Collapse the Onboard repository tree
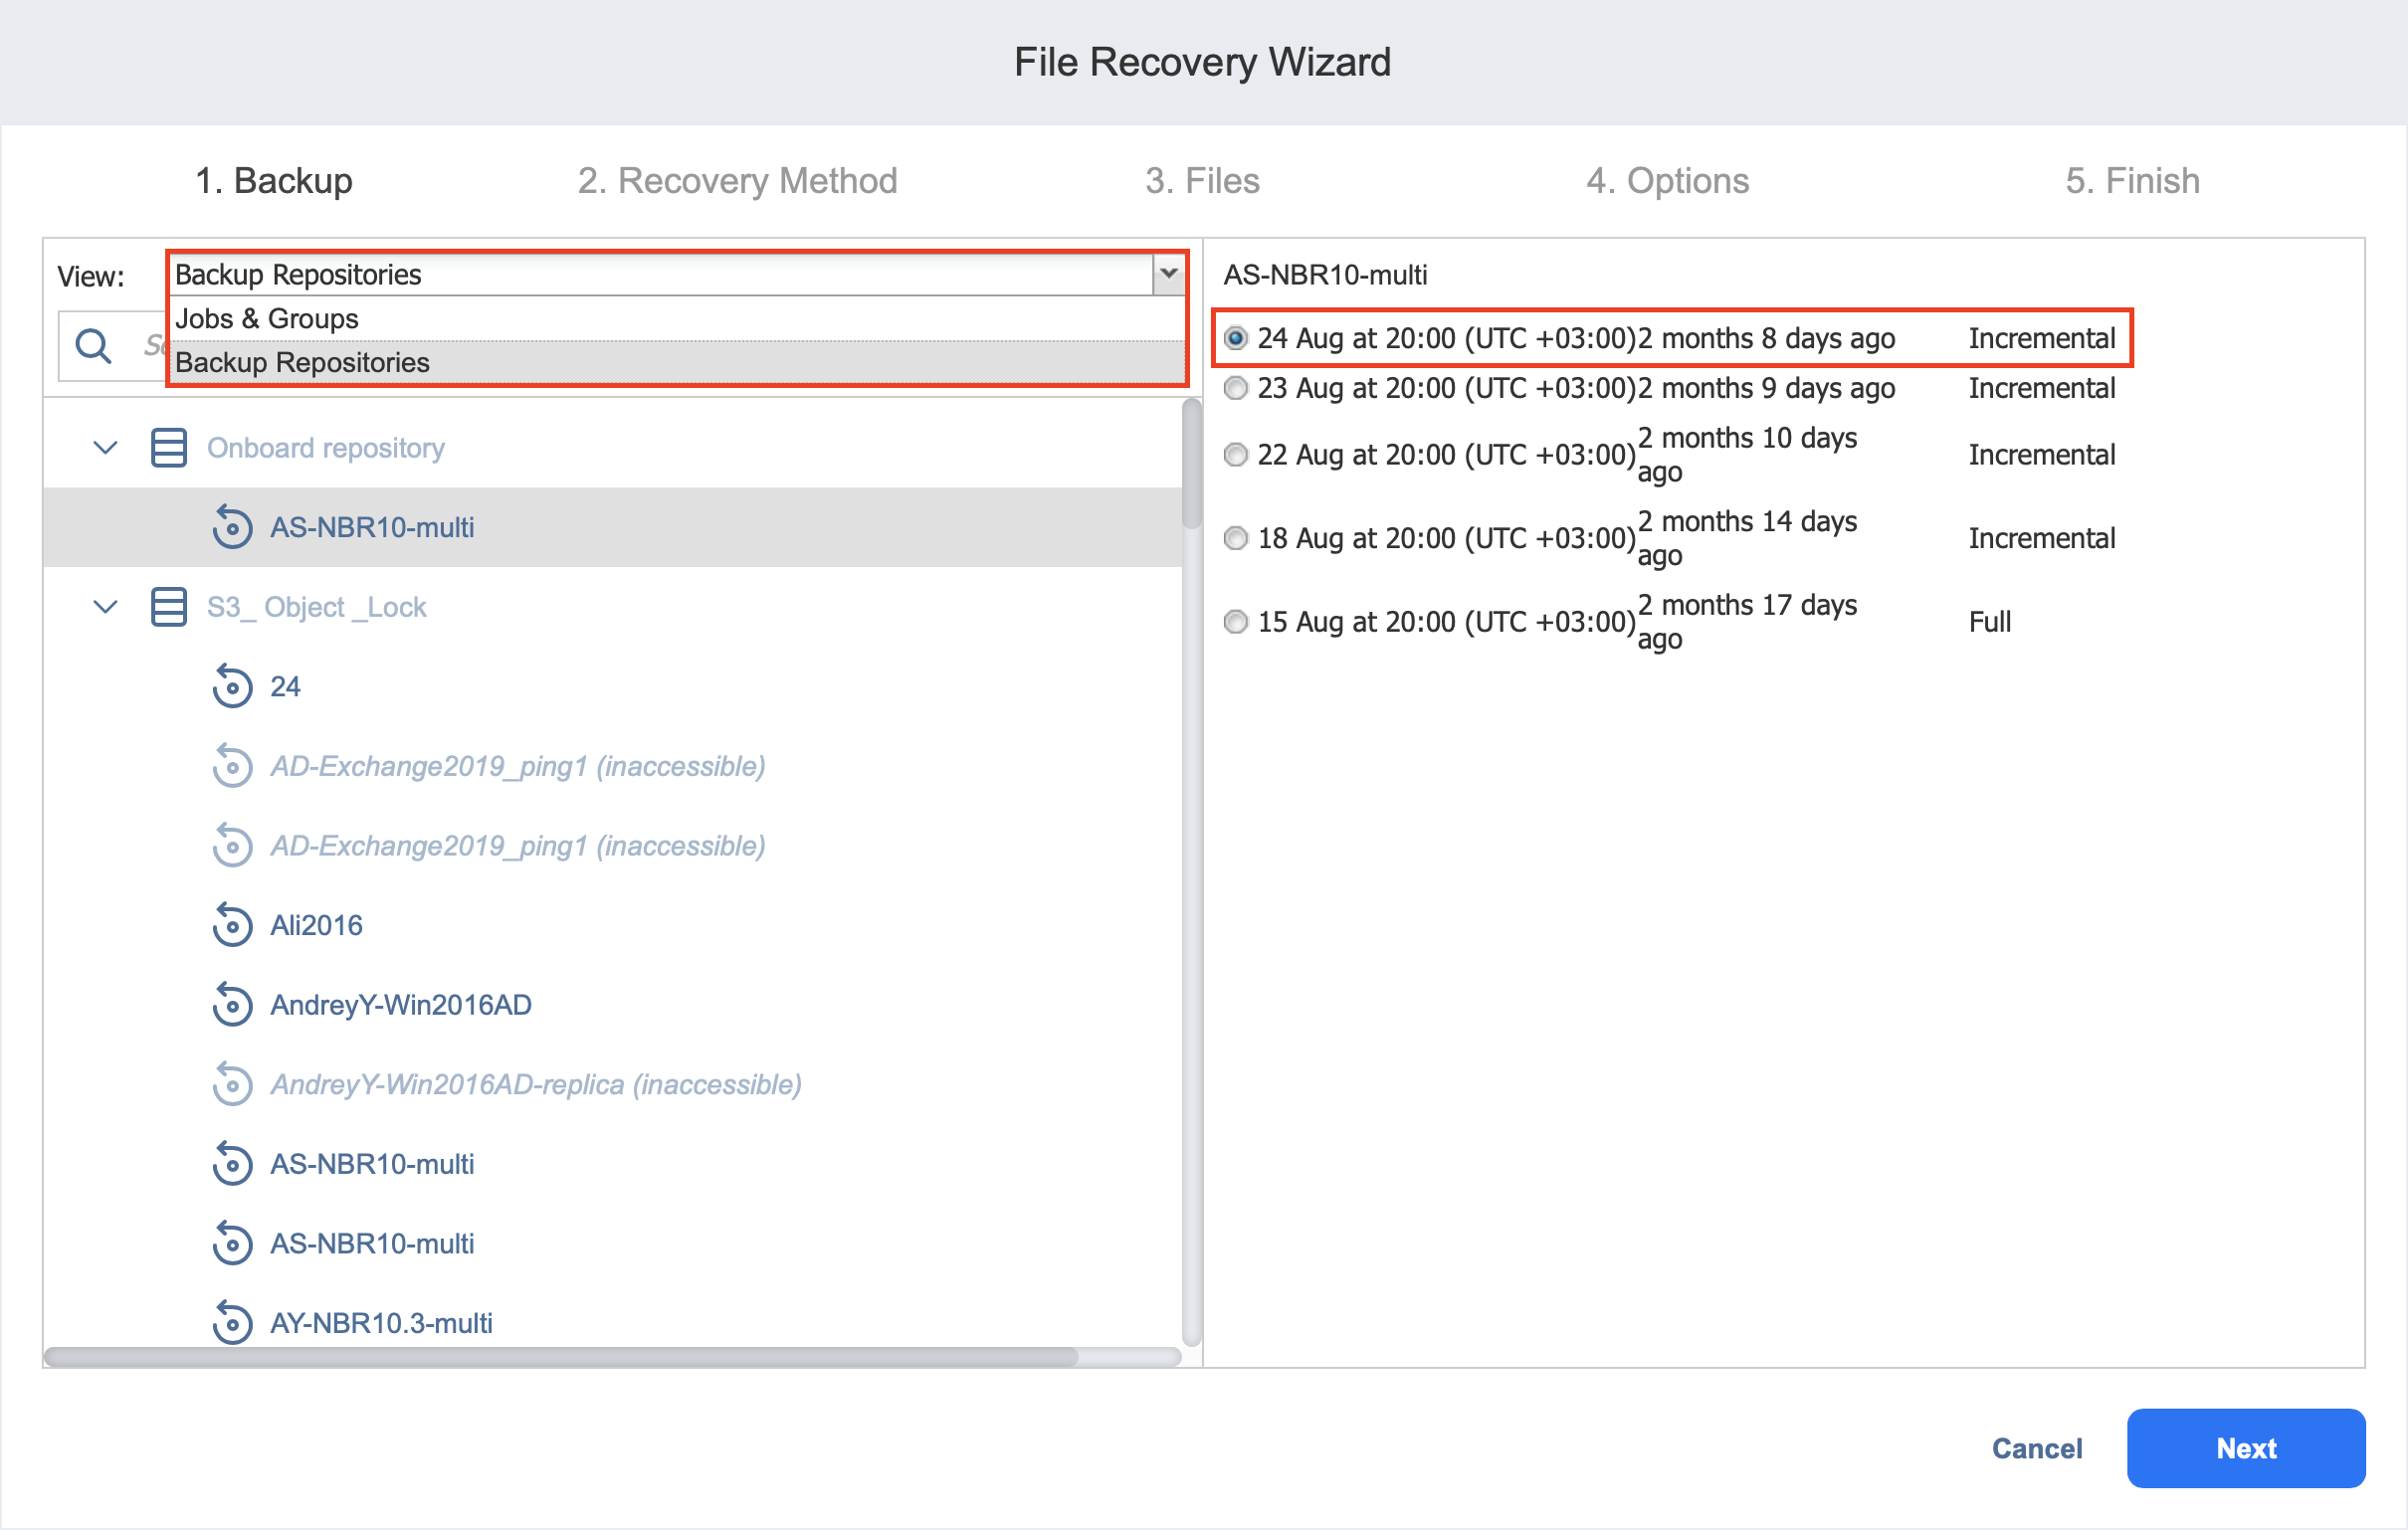The width and height of the screenshot is (2408, 1530). click(105, 447)
